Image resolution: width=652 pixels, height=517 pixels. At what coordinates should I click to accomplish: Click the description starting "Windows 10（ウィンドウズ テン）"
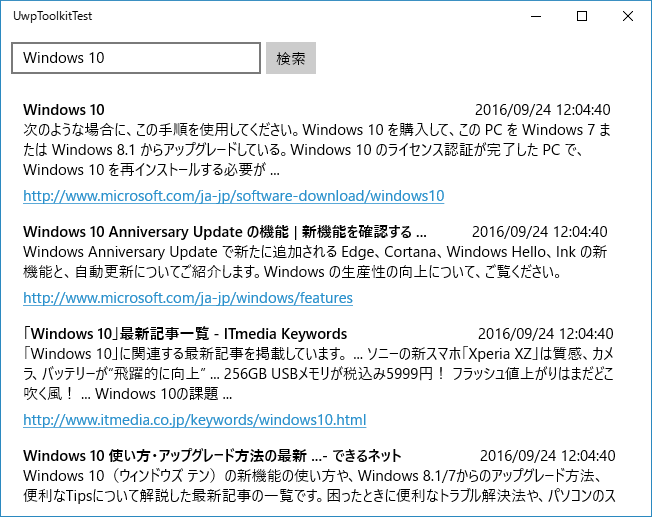click(x=319, y=485)
